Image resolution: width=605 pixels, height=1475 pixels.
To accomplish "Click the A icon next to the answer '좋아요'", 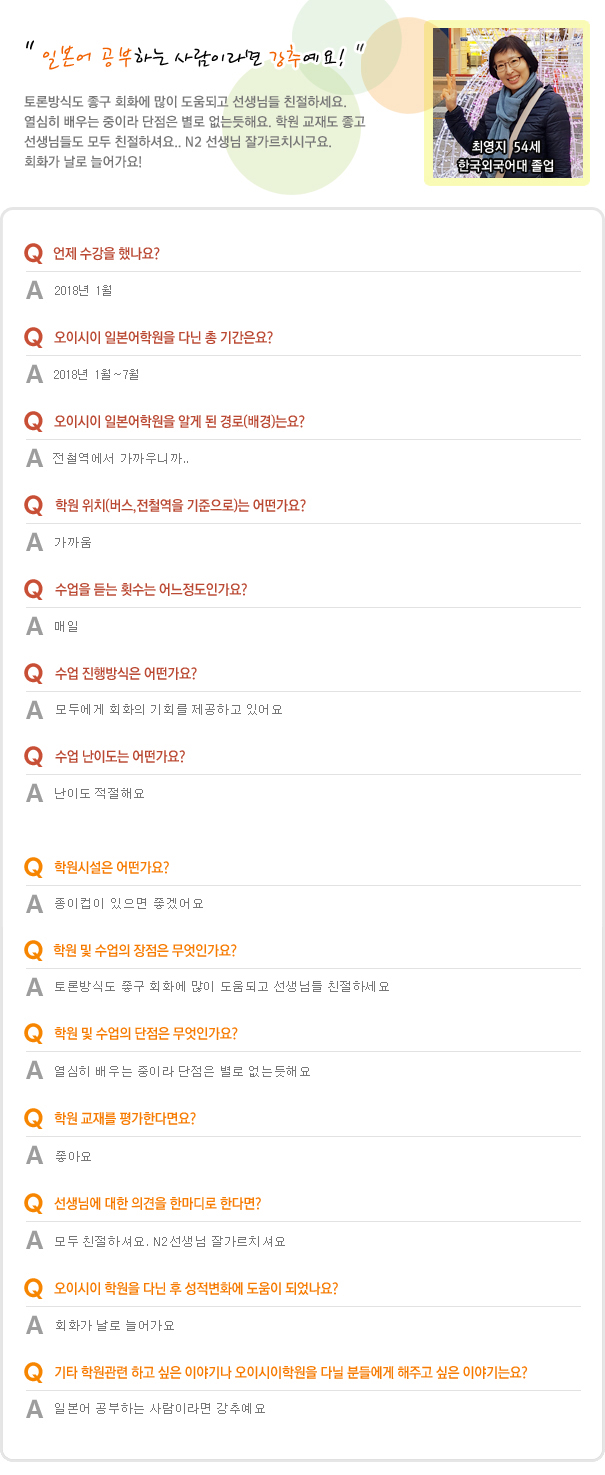I will pyautogui.click(x=34, y=1157).
